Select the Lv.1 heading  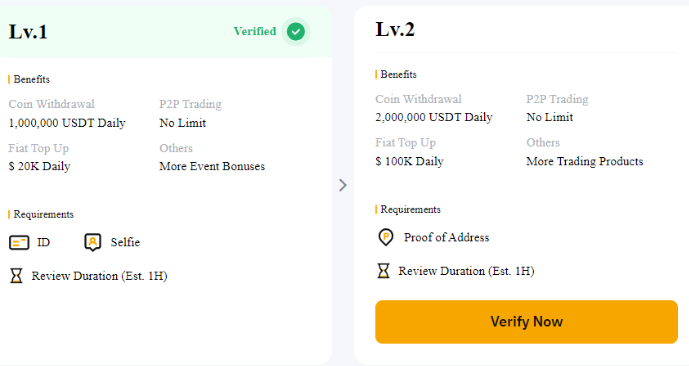click(28, 32)
